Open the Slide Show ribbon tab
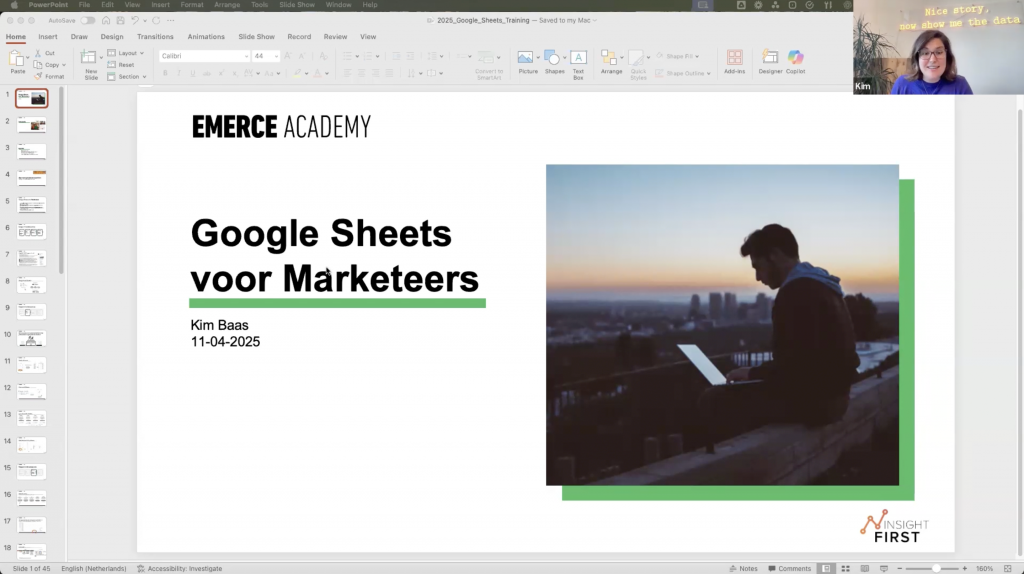This screenshot has width=1024, height=574. pyautogui.click(x=256, y=37)
